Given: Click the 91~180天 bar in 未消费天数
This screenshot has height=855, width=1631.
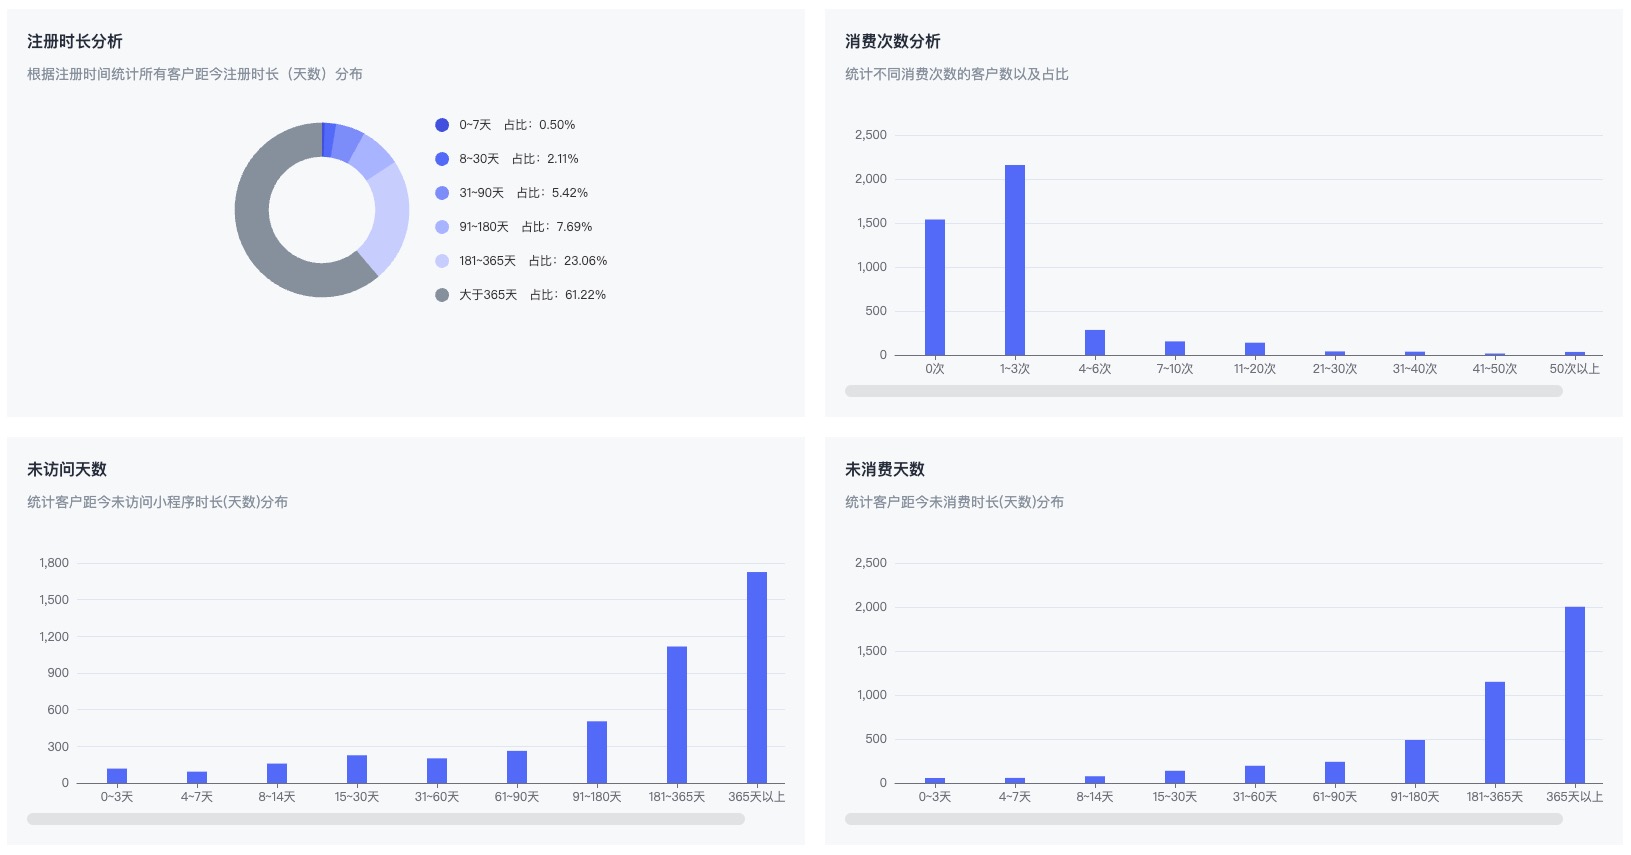Looking at the screenshot, I should [1415, 761].
